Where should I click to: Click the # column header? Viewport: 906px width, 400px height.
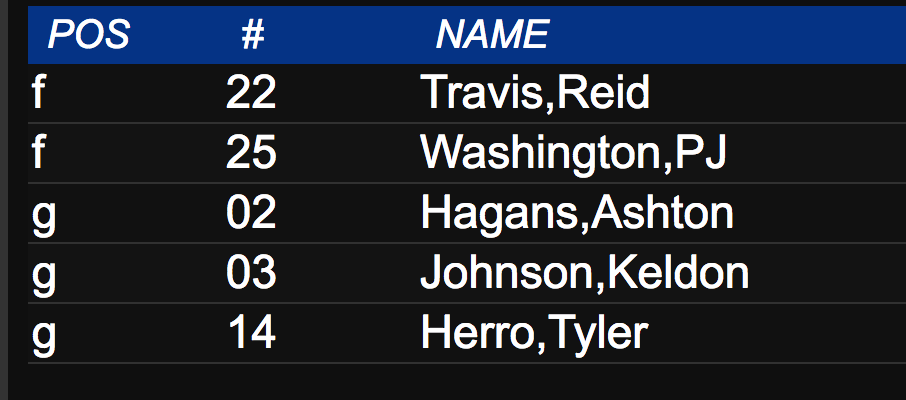point(253,34)
